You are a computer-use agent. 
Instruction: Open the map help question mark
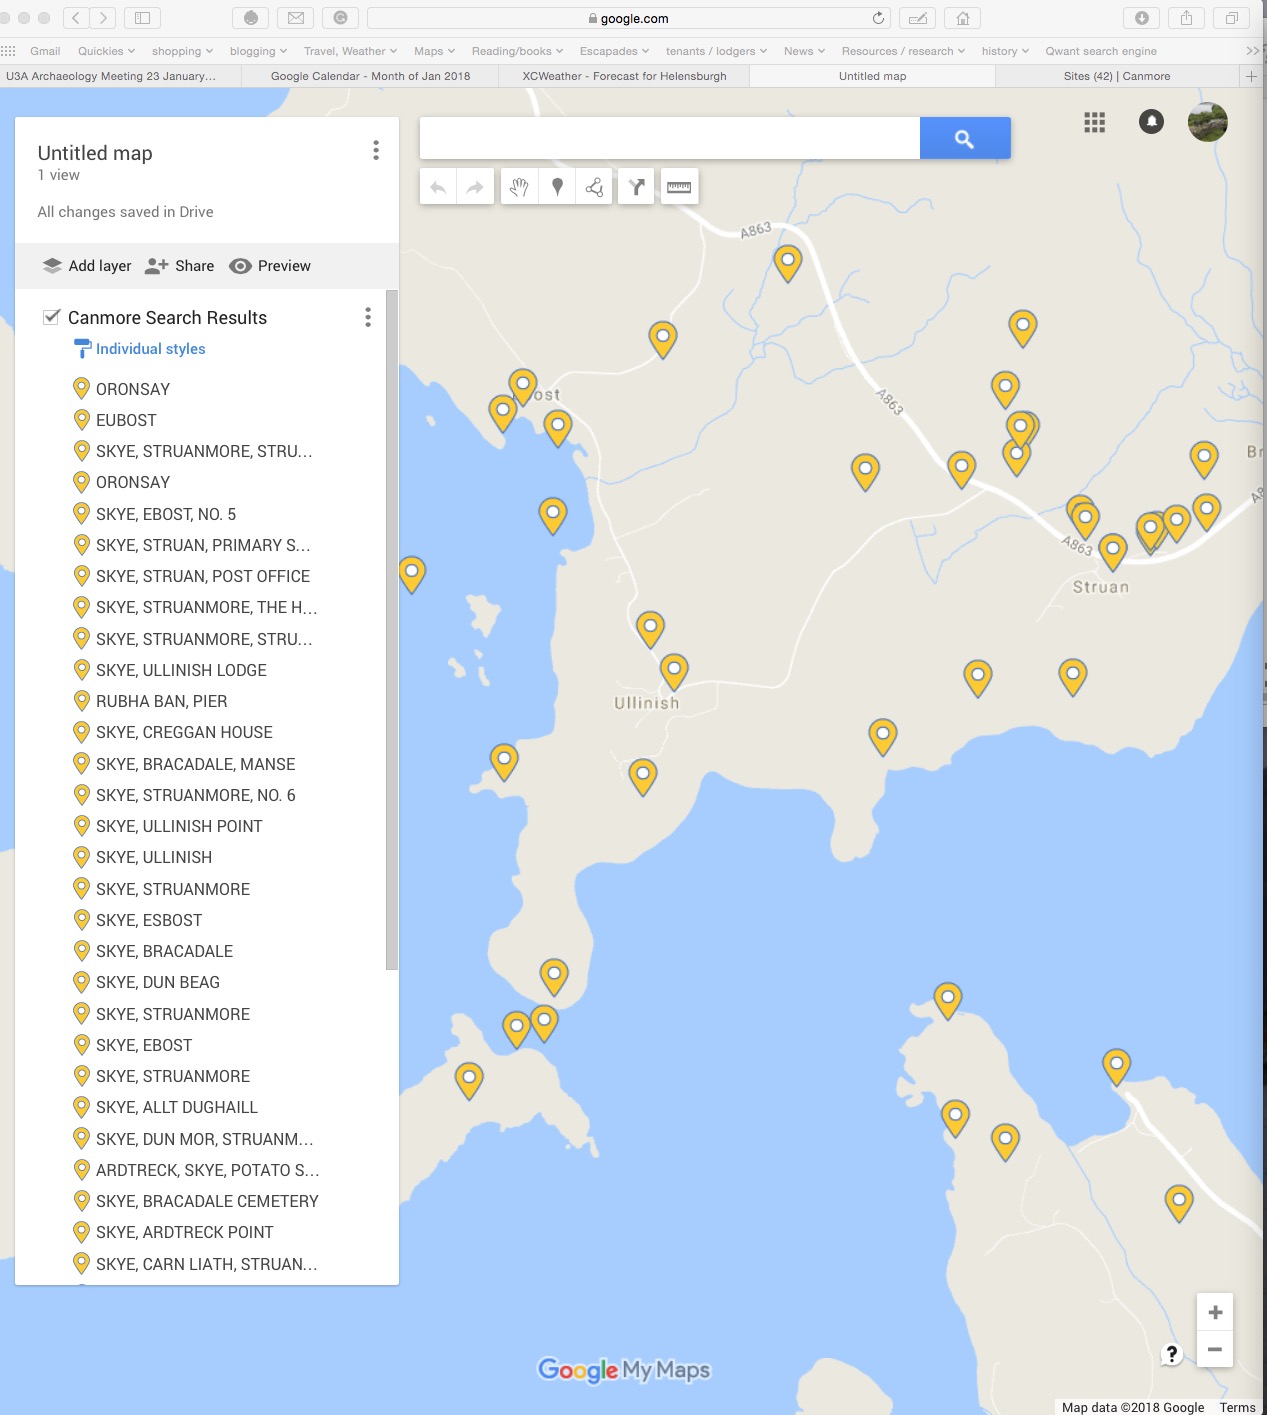pyautogui.click(x=1171, y=1354)
